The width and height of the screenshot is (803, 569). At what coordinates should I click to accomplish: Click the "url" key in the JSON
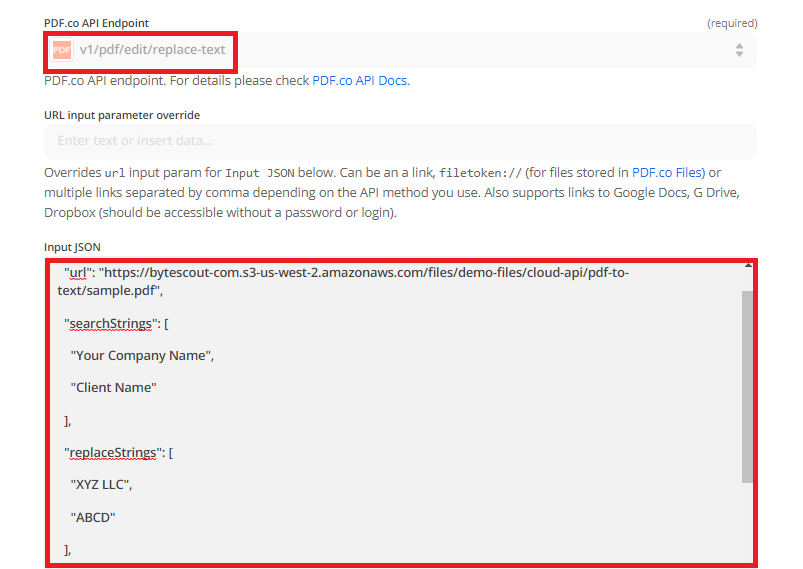pos(77,272)
